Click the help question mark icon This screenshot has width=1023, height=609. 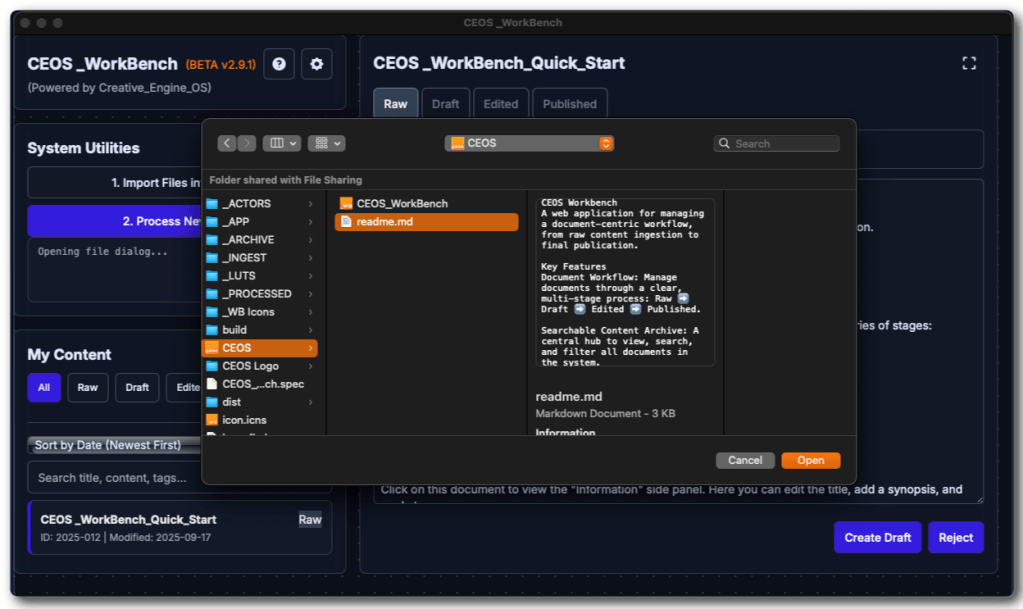click(x=279, y=64)
